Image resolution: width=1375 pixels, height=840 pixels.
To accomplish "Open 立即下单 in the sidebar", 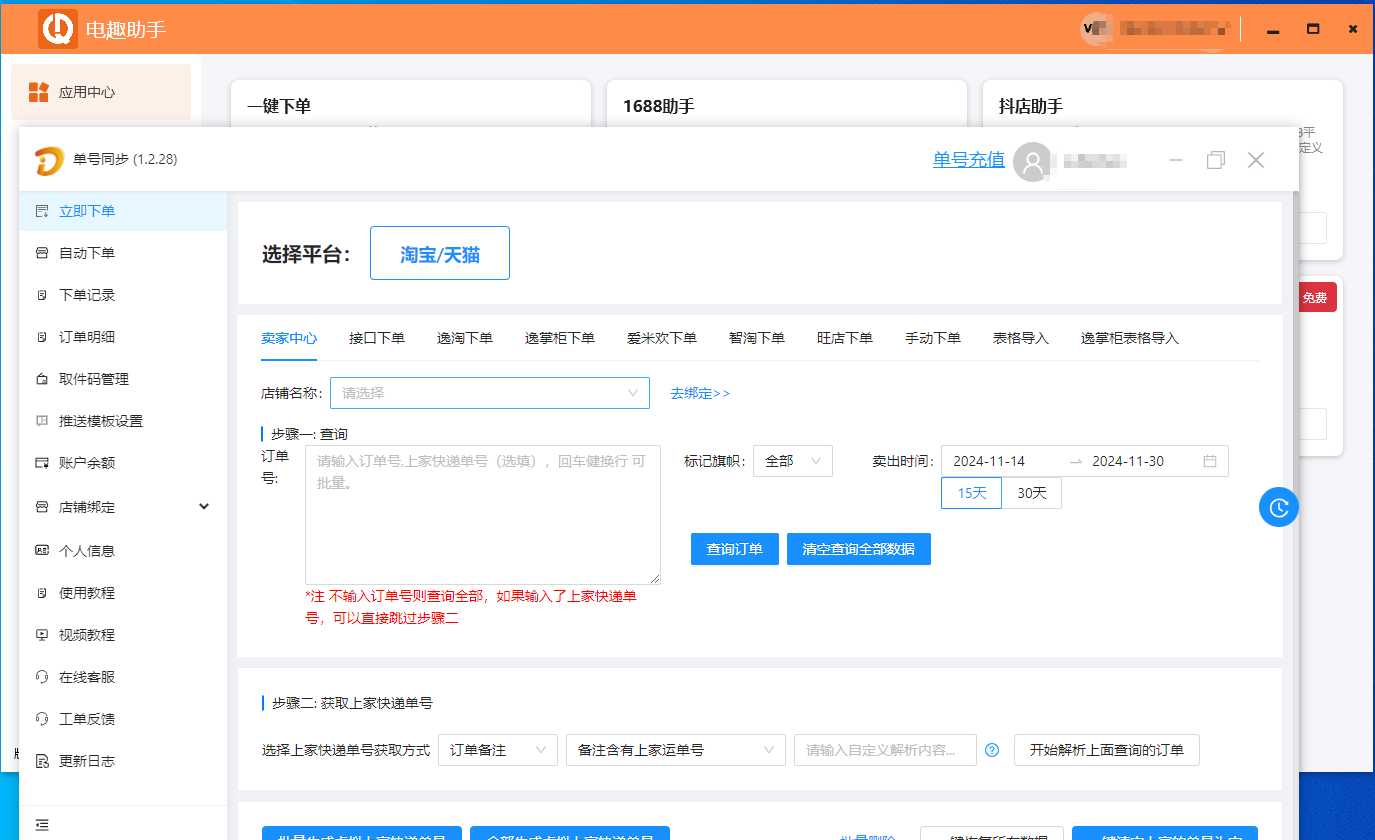I will pyautogui.click(x=122, y=211).
